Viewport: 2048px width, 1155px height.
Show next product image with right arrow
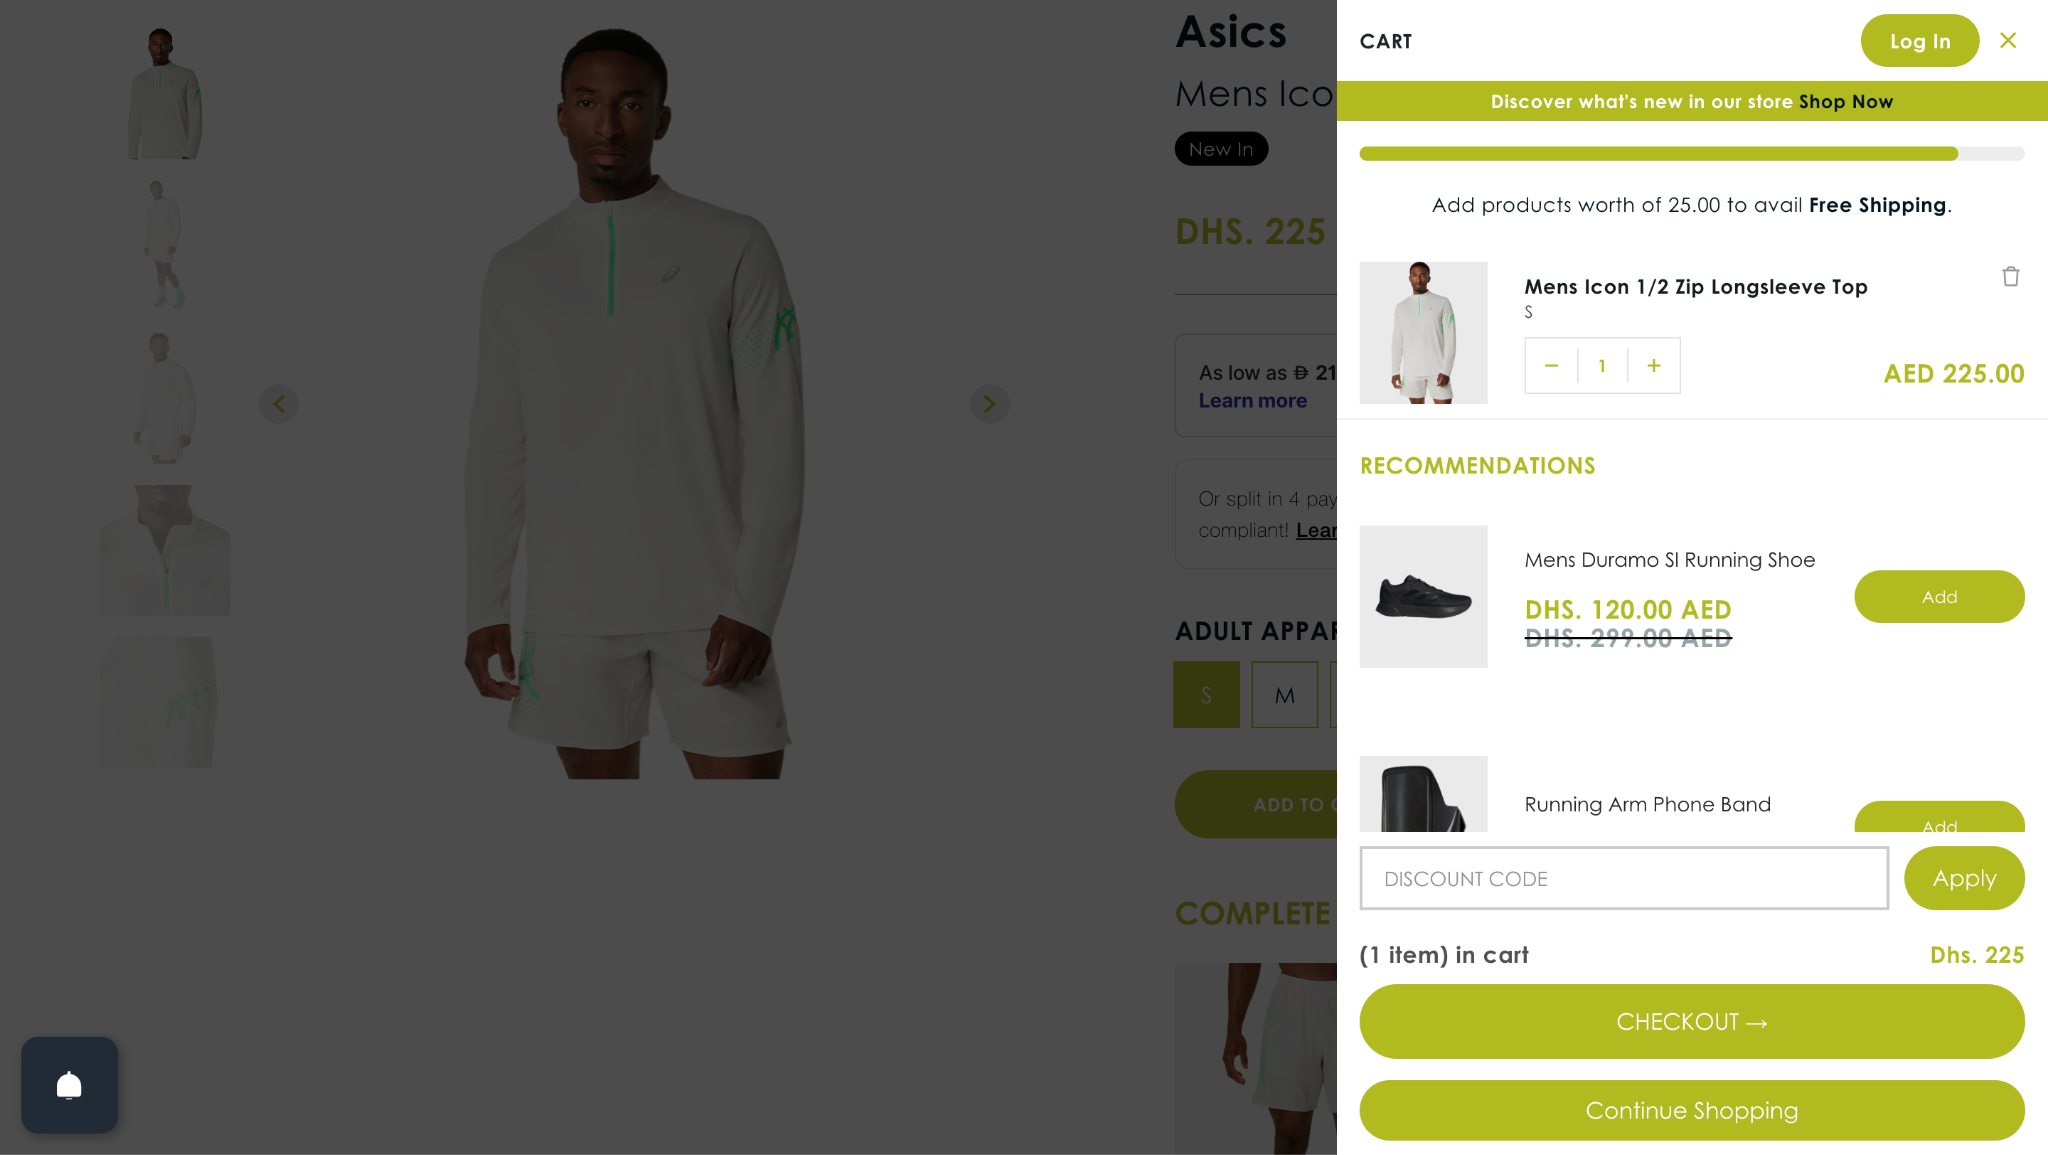[989, 404]
